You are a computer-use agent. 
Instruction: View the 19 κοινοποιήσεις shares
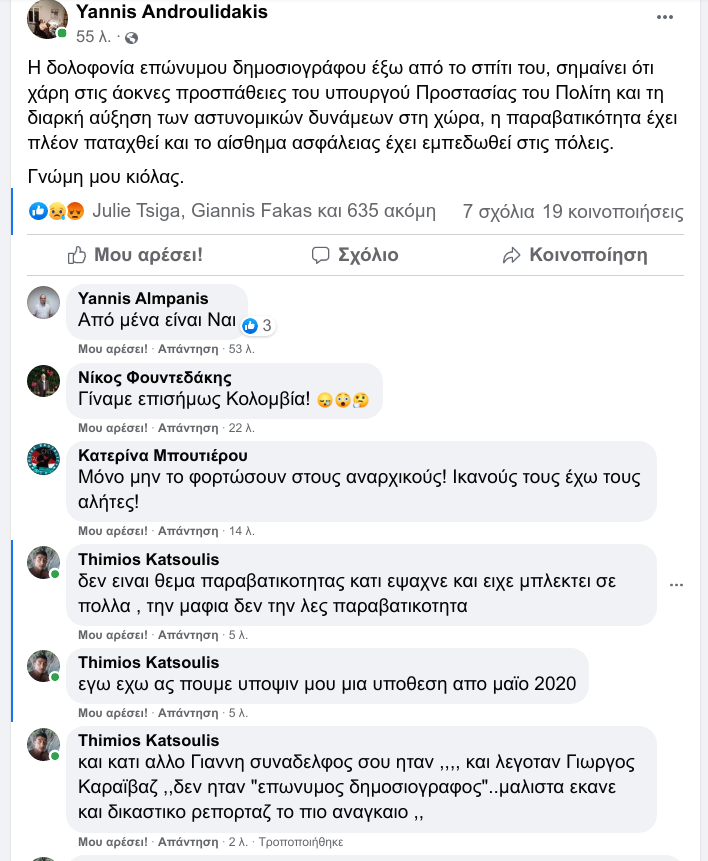[612, 212]
